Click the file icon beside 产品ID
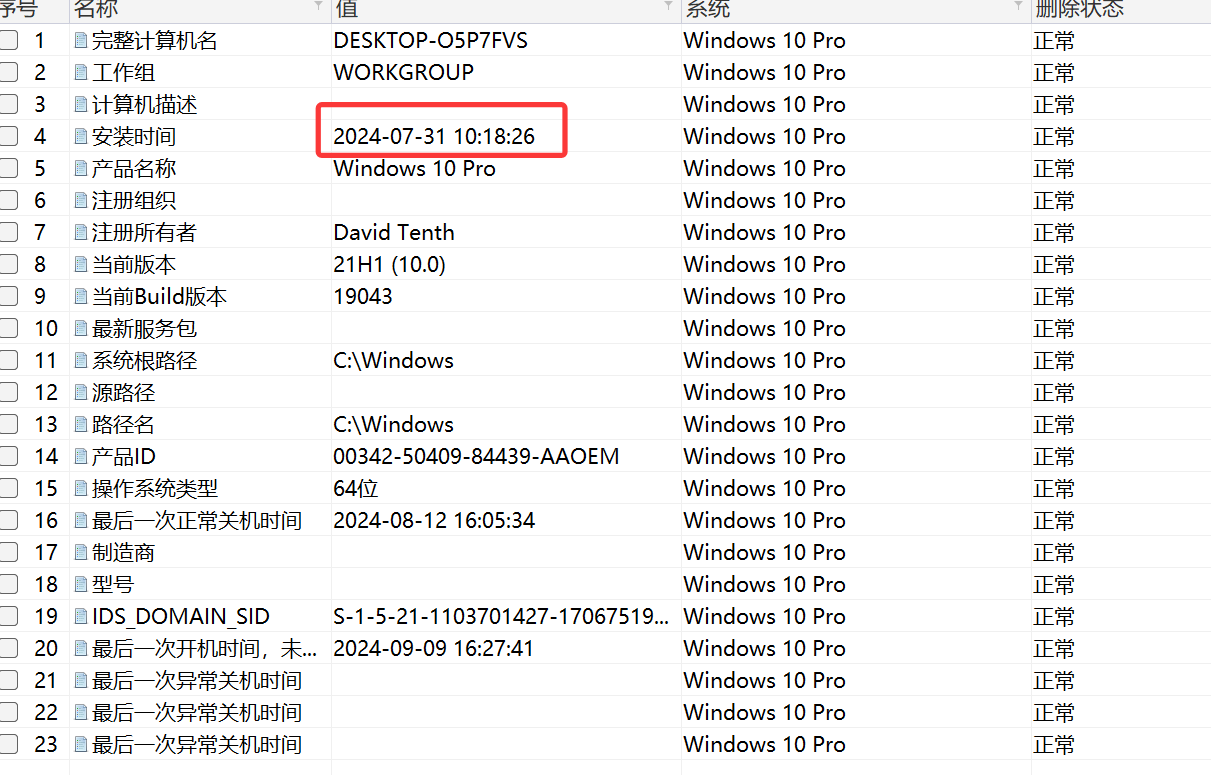This screenshot has height=775, width=1211. tap(81, 457)
